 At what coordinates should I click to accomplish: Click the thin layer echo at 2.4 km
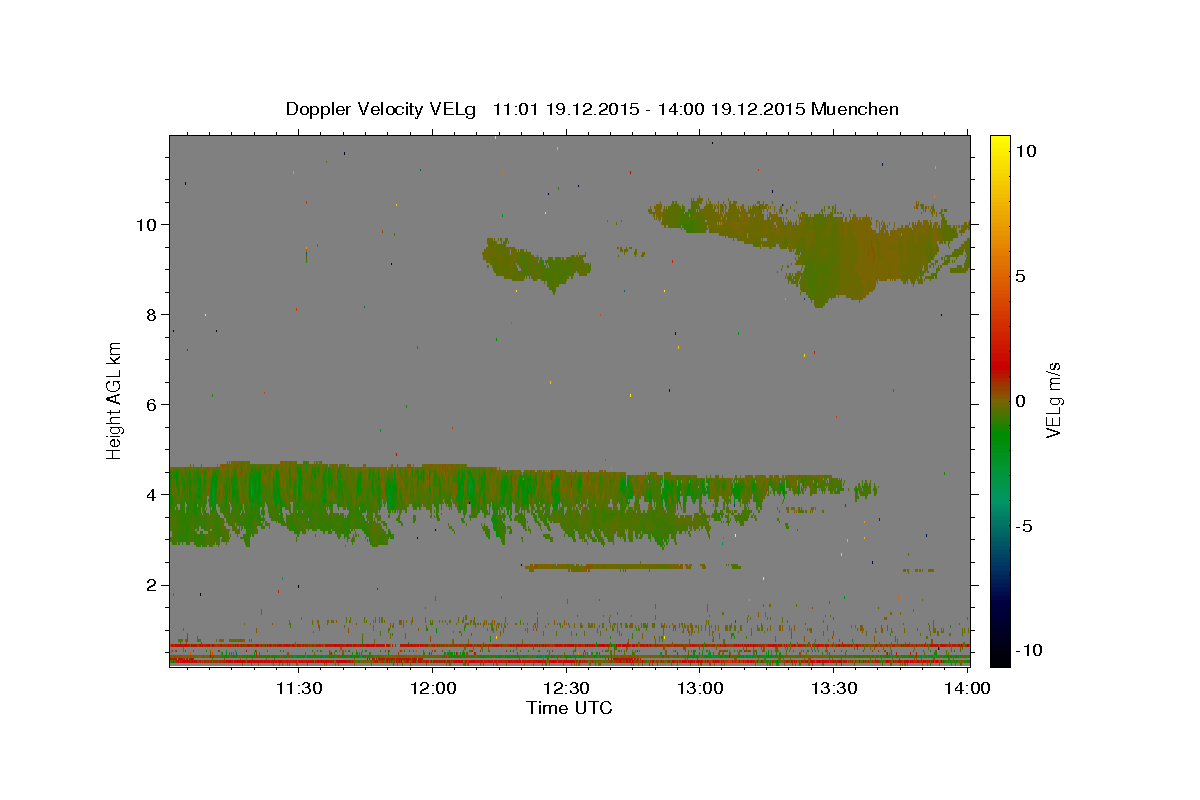click(x=610, y=567)
